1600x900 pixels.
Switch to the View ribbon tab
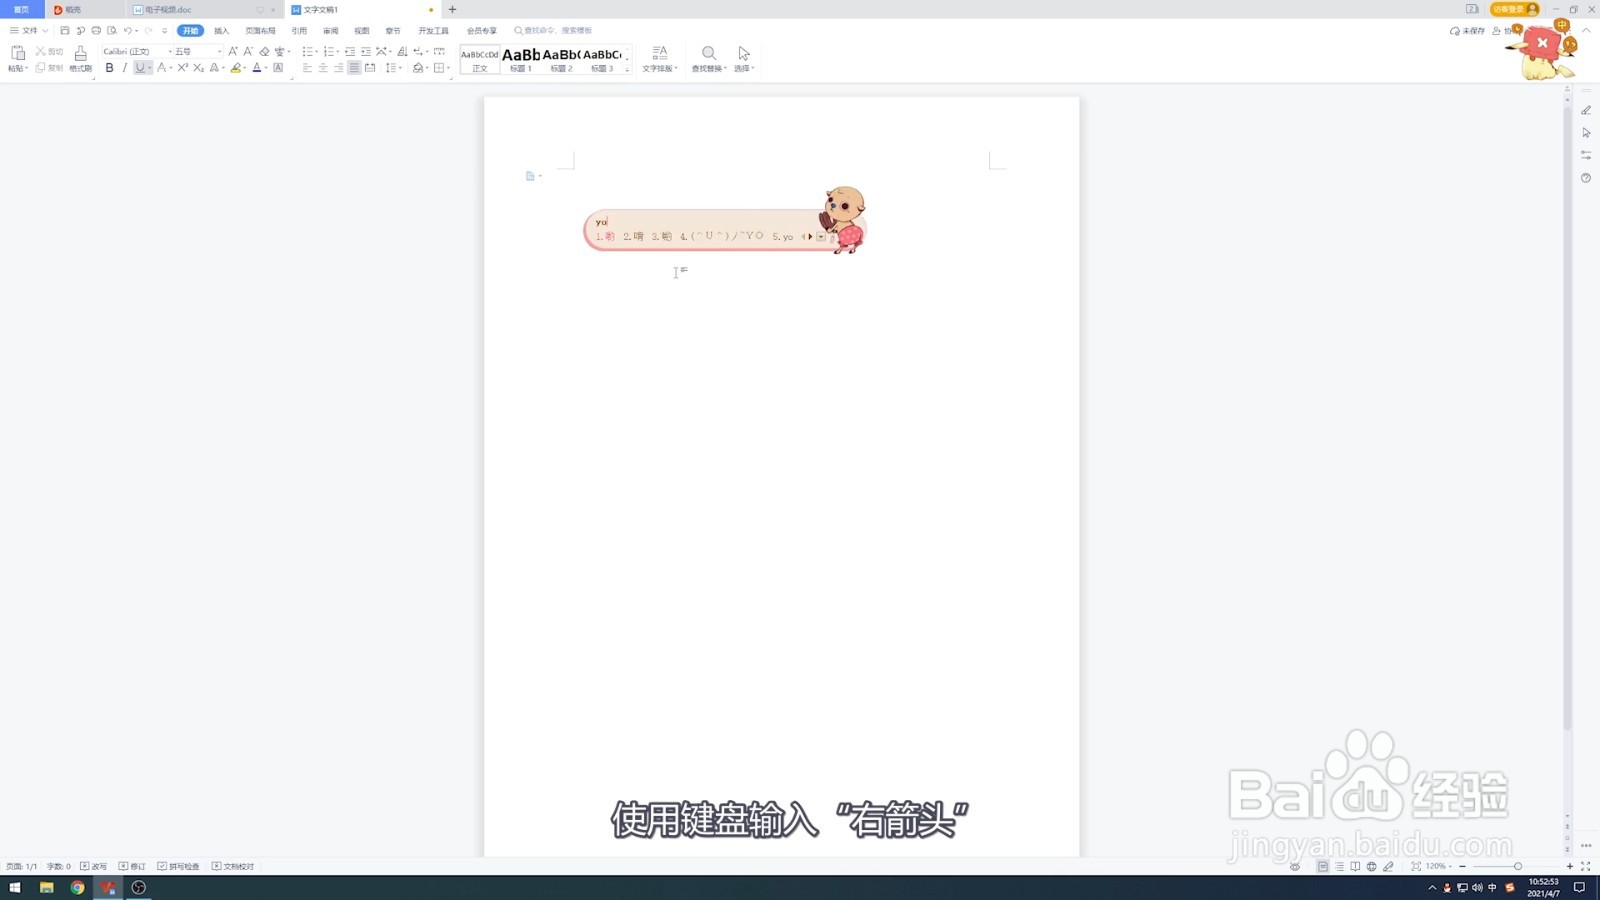click(x=362, y=31)
